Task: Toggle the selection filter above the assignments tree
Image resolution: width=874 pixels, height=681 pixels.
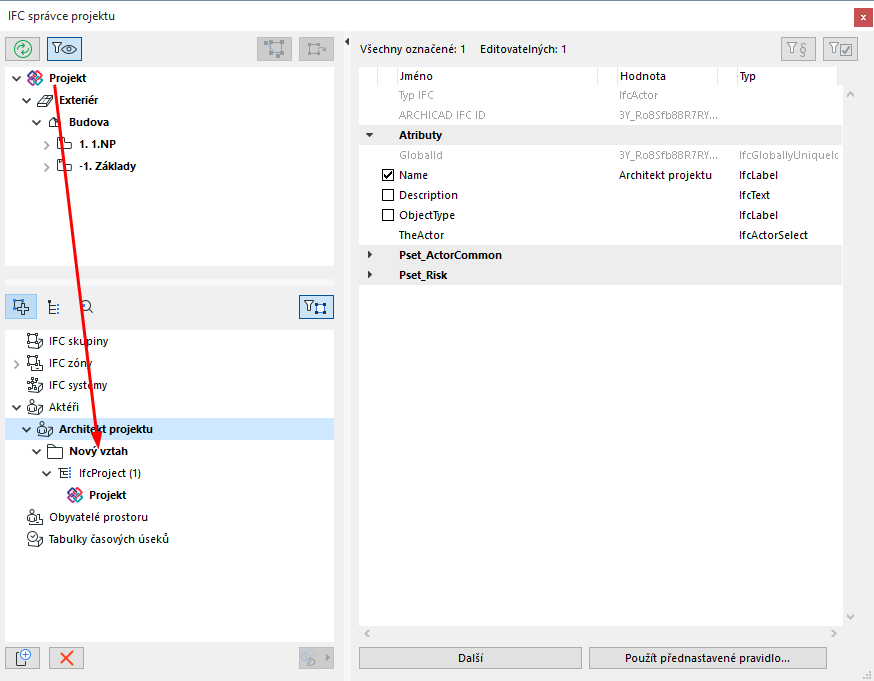Action: coord(317,307)
